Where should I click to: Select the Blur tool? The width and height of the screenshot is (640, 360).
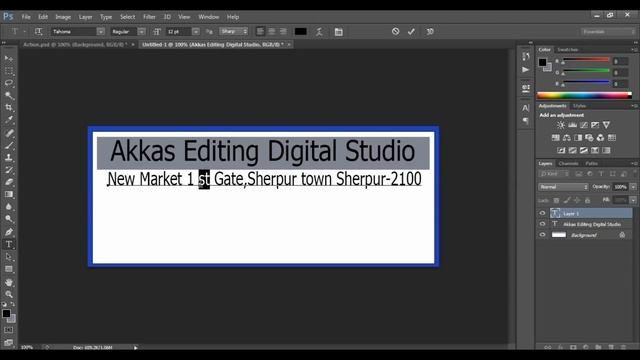(x=9, y=207)
